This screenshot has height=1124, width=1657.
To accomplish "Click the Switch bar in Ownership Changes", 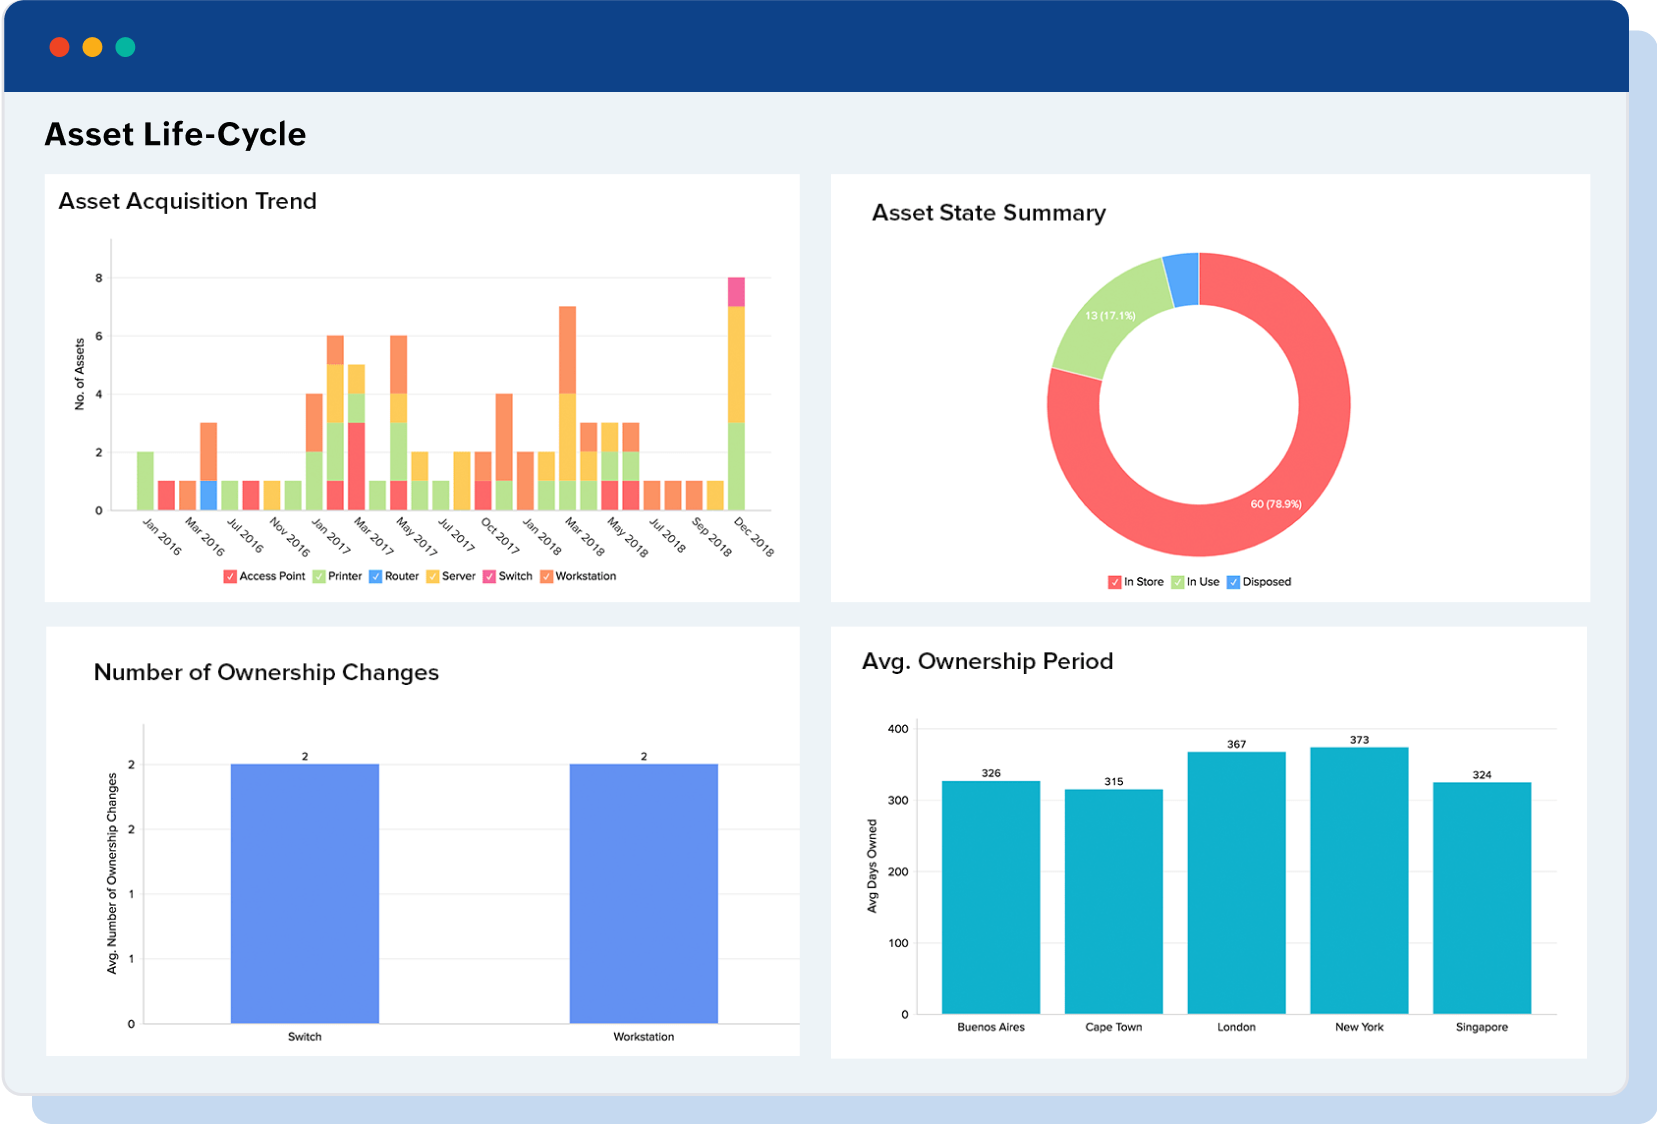I will [305, 893].
